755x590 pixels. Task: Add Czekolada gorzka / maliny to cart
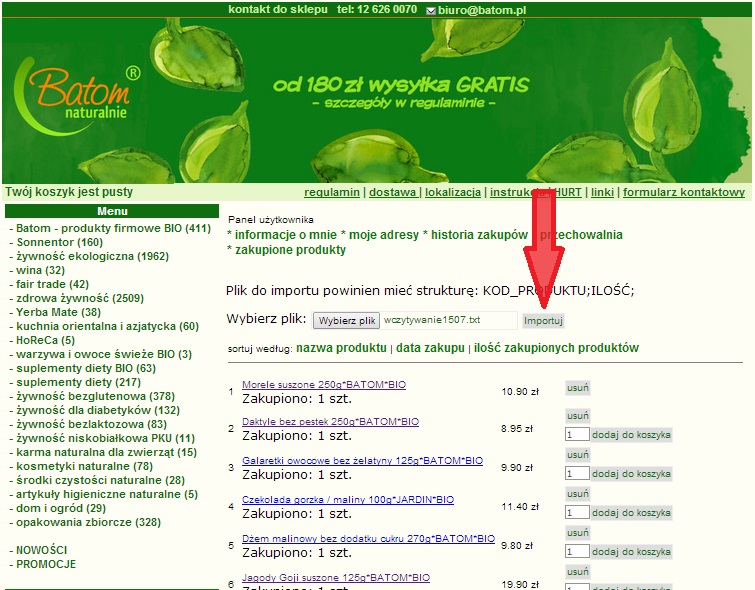tap(631, 513)
